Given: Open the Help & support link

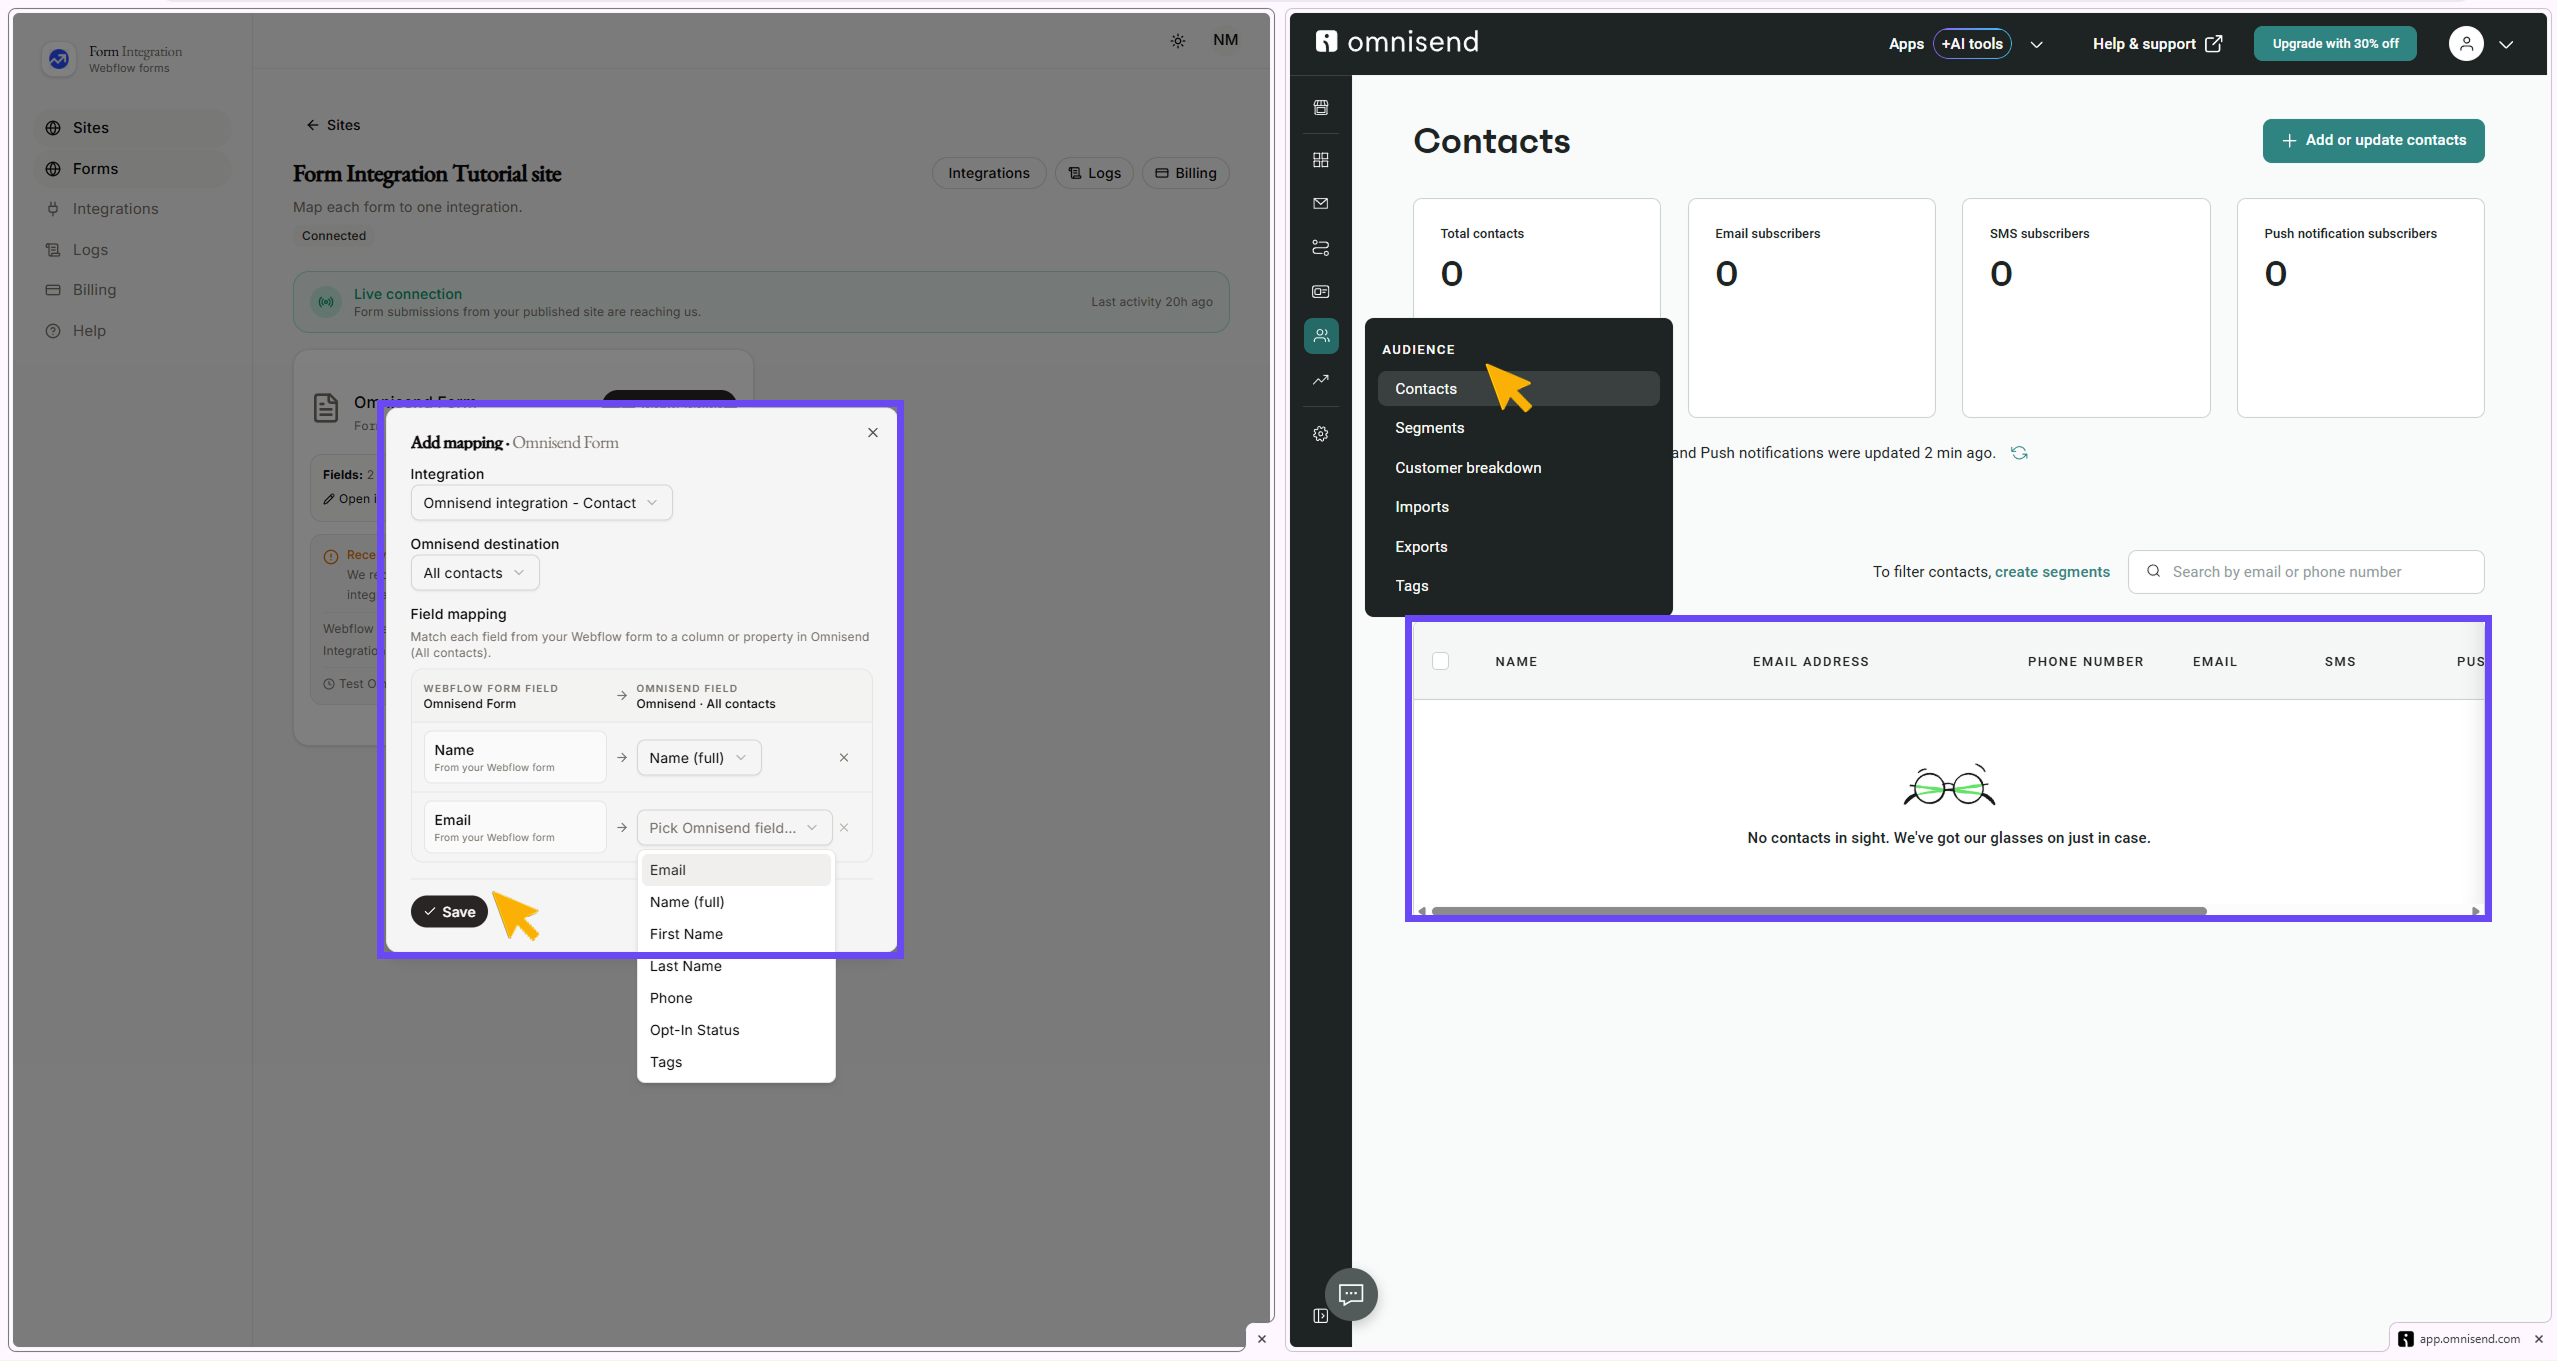Looking at the screenshot, I should point(2157,44).
